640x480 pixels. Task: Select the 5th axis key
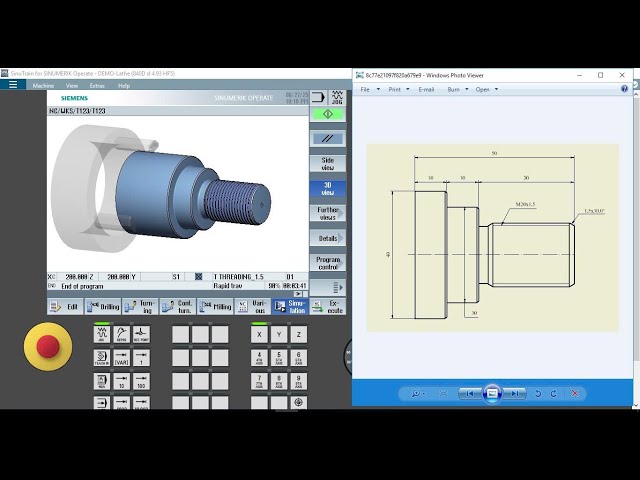tap(279, 358)
